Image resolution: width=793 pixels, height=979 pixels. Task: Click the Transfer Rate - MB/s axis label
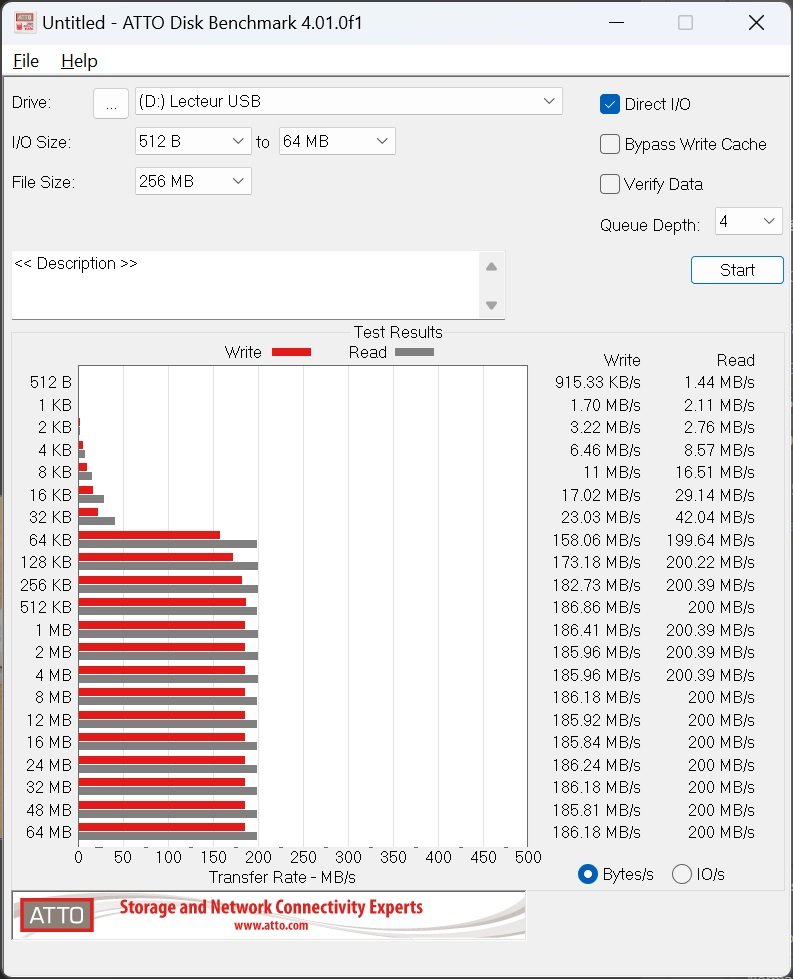pyautogui.click(x=282, y=877)
